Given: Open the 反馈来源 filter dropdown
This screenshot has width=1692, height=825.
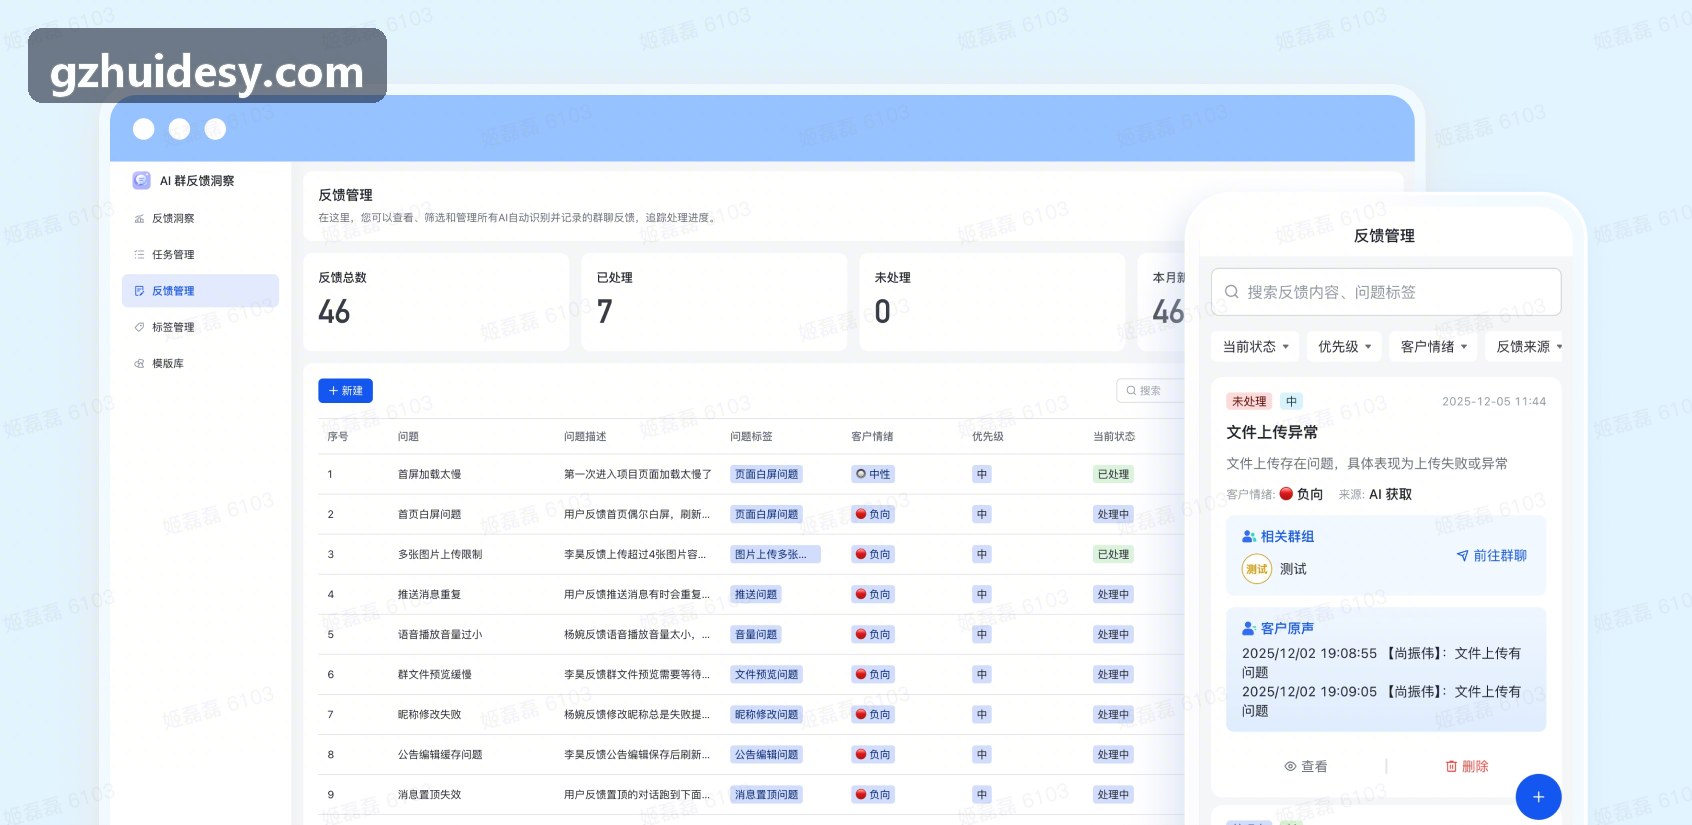Looking at the screenshot, I should pyautogui.click(x=1525, y=347).
